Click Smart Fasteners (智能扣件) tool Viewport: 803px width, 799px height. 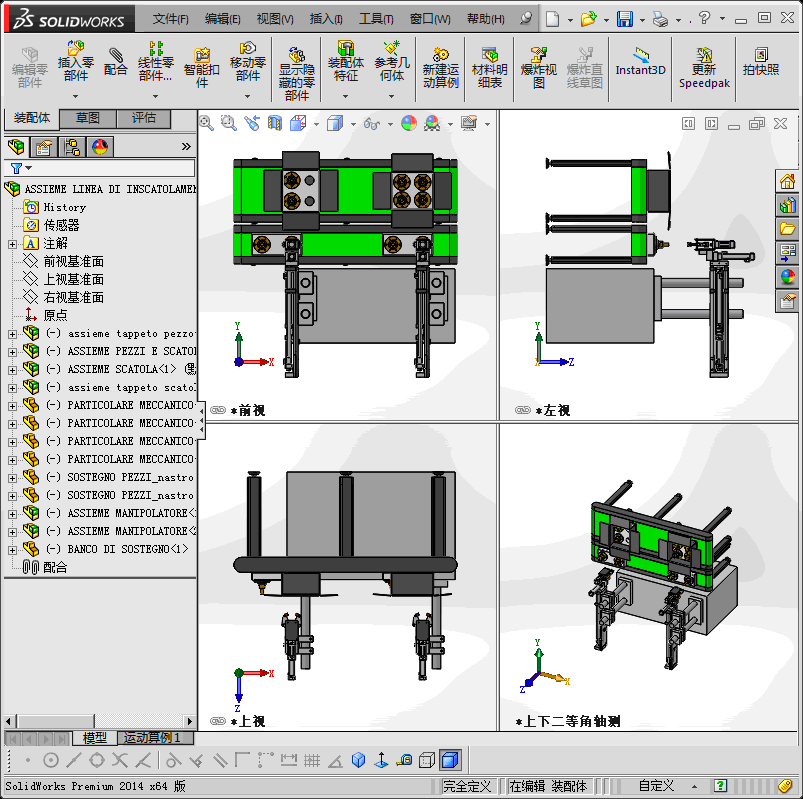[202, 68]
